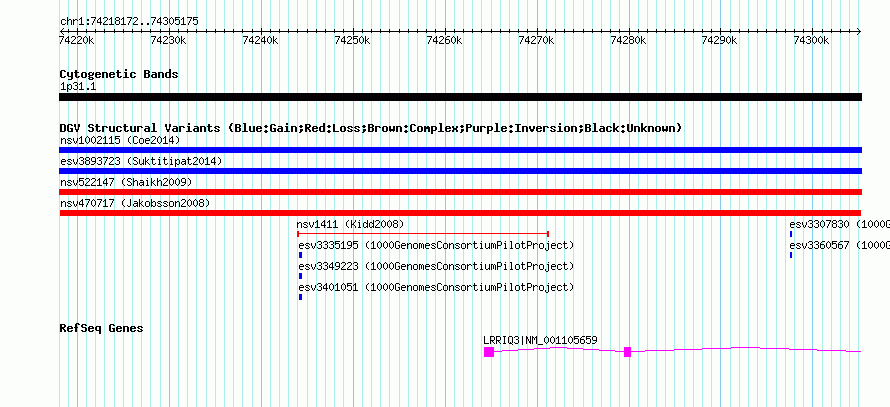
Task: Click the 74220k ruler tick label
Action: 77,40
